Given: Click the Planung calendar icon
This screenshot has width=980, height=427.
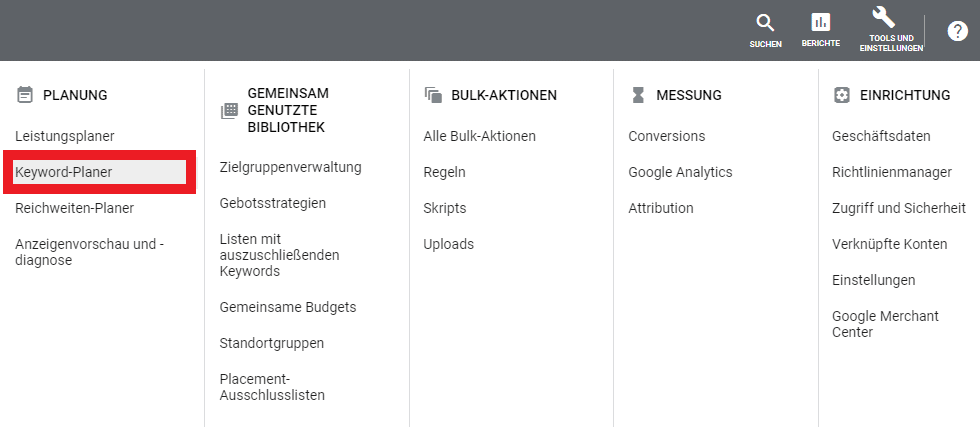Looking at the screenshot, I should (x=25, y=95).
